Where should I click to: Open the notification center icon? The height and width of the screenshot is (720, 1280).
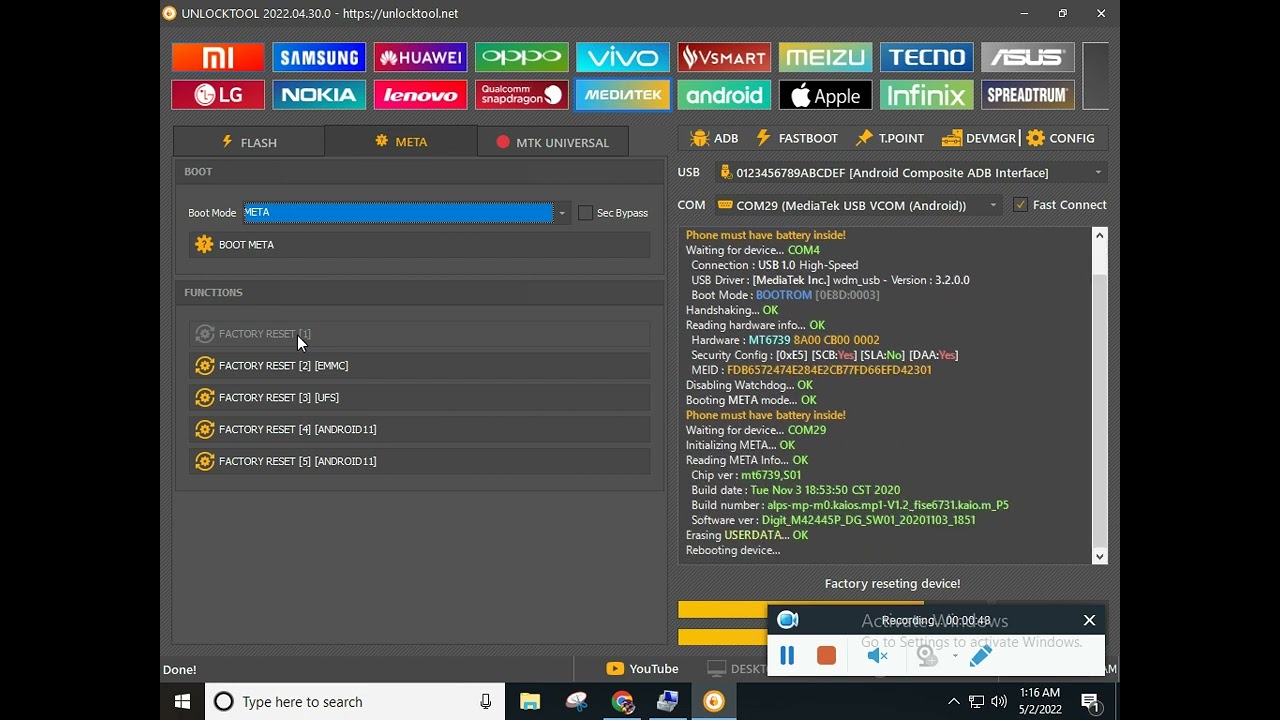(1091, 702)
